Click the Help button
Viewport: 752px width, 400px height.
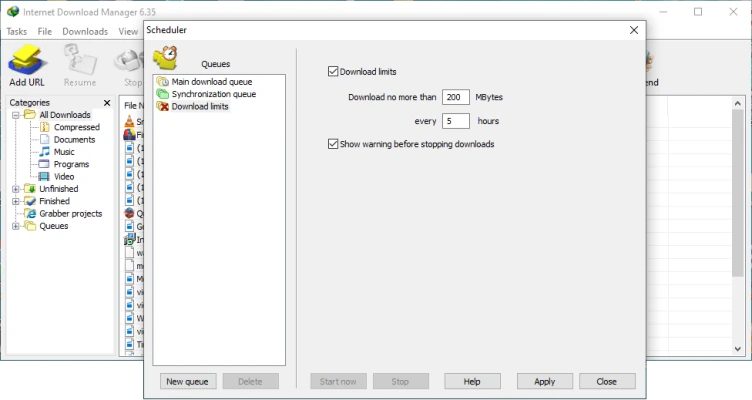(x=472, y=382)
